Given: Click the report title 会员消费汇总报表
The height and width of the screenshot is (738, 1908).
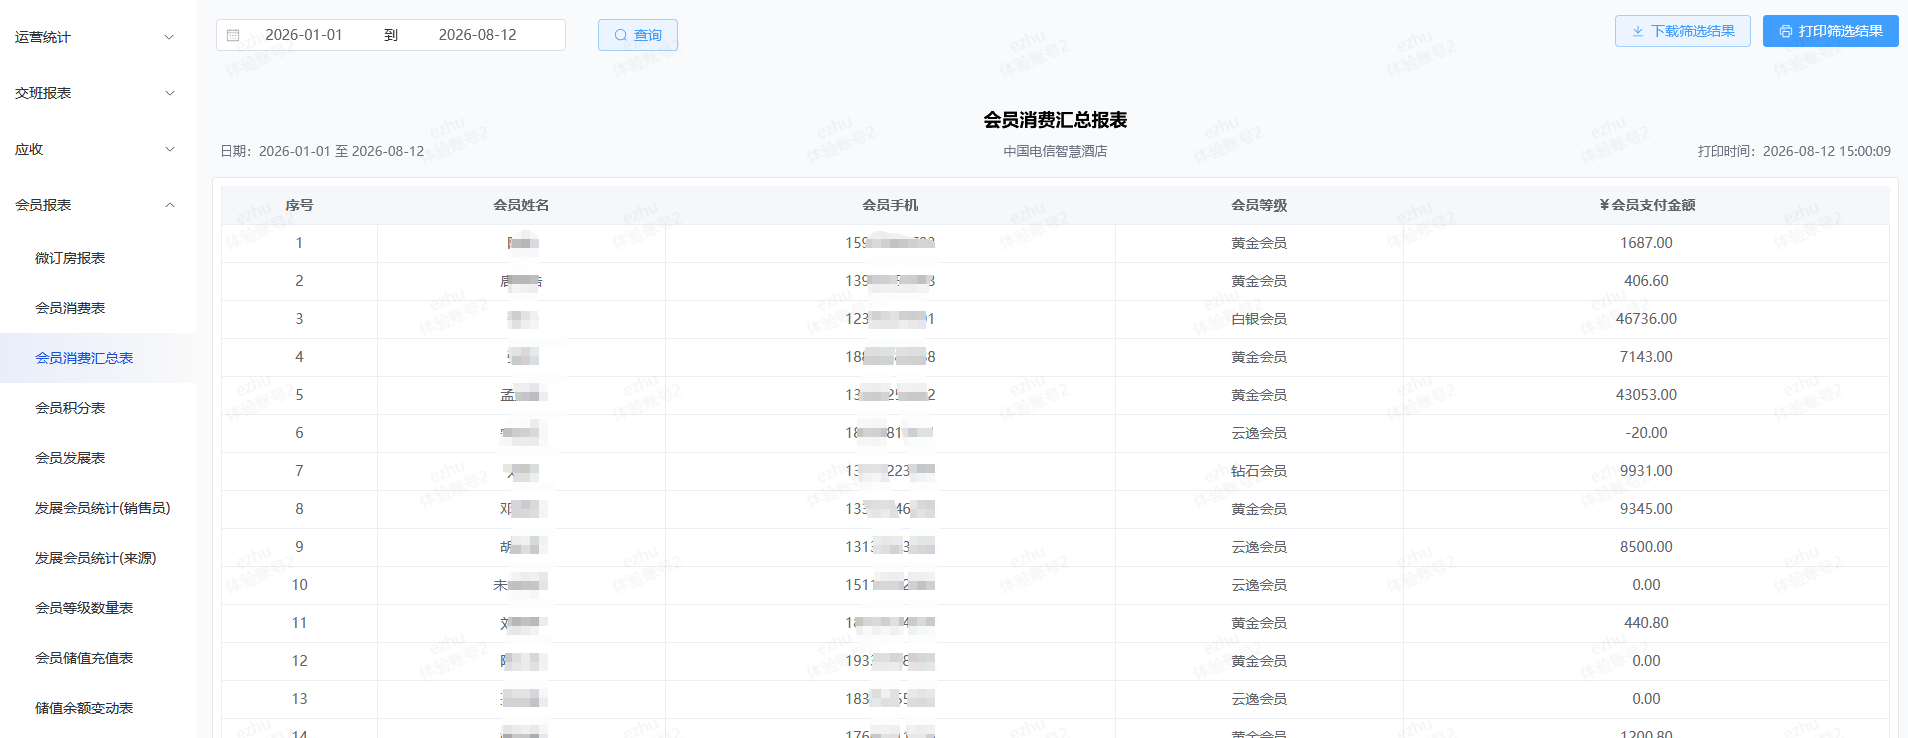Looking at the screenshot, I should coord(1055,120).
